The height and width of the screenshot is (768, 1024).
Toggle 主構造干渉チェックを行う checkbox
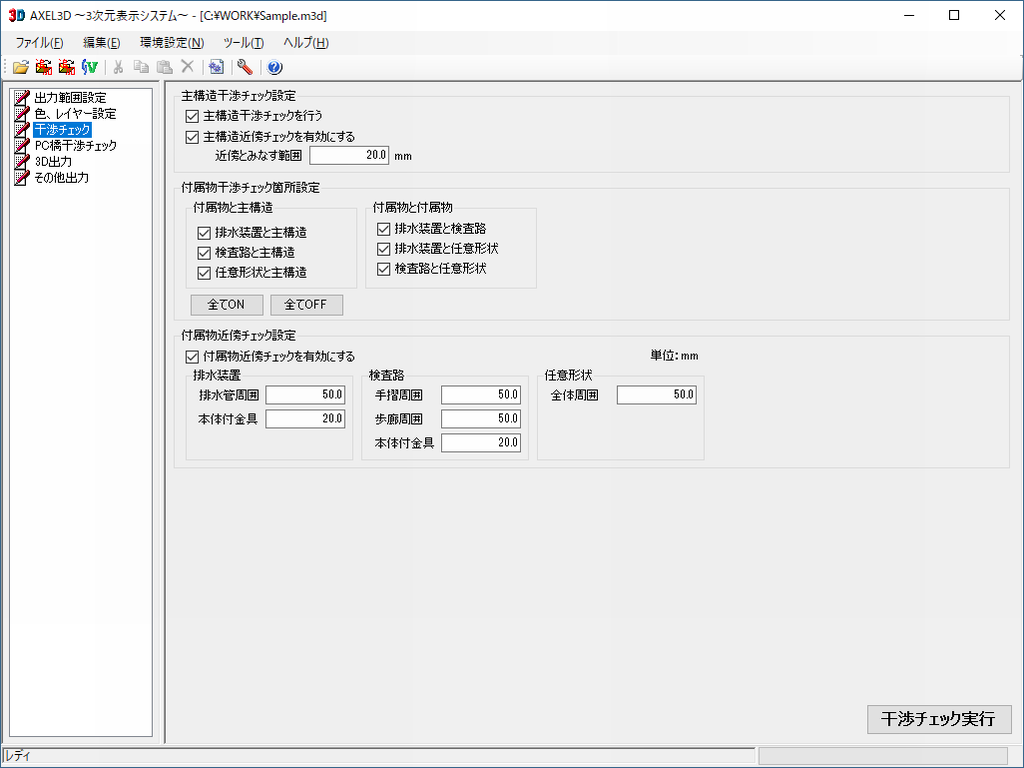tap(193, 116)
